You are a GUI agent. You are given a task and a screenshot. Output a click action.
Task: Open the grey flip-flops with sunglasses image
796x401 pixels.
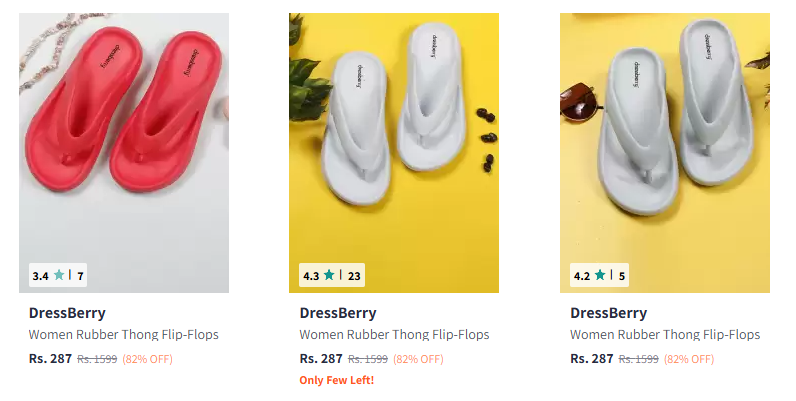coord(665,153)
